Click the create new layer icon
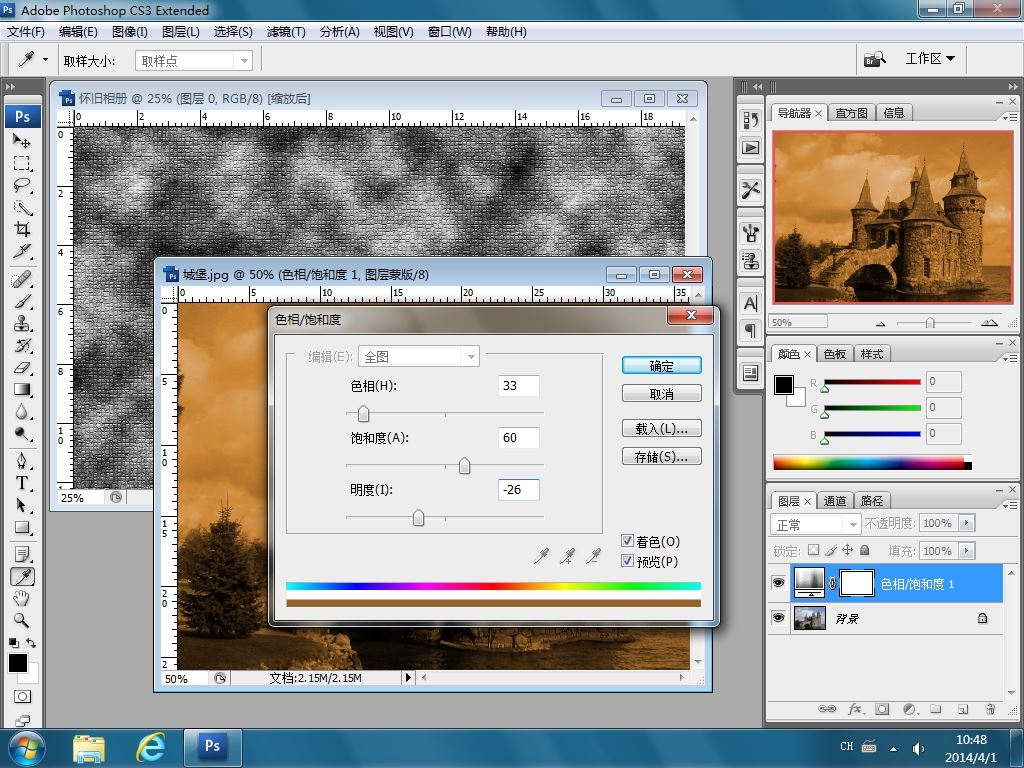This screenshot has width=1024, height=768. [963, 709]
